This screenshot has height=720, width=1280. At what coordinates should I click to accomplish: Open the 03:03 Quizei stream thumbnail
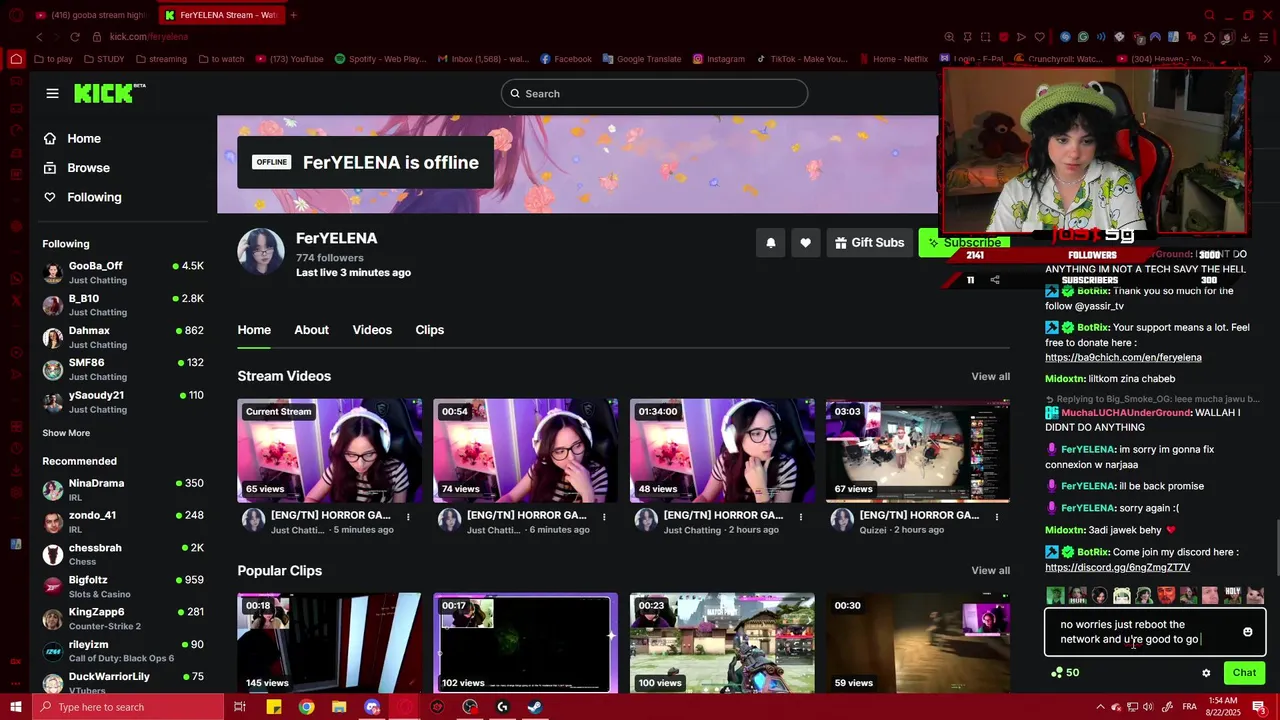918,450
